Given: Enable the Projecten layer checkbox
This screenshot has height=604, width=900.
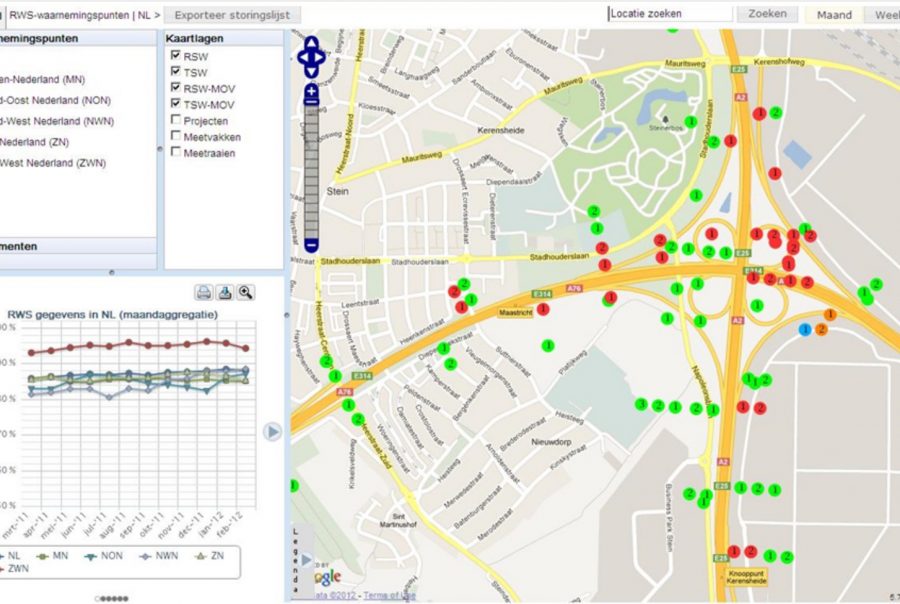Looking at the screenshot, I should [x=176, y=120].
